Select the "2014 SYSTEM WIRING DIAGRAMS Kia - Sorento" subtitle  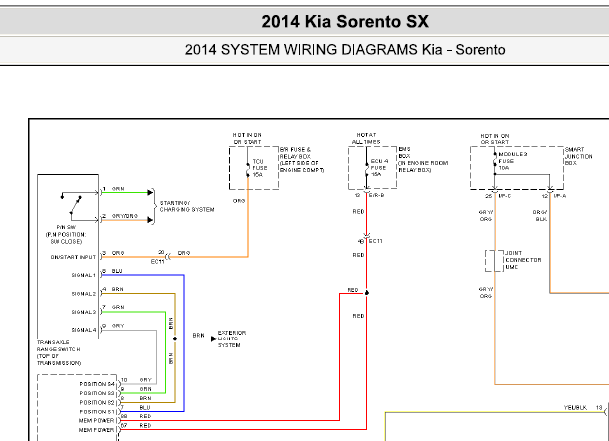[x=345, y=50]
